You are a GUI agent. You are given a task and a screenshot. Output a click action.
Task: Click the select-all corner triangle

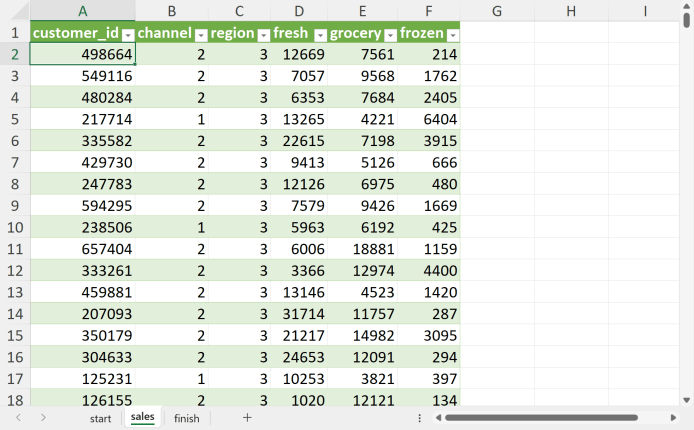20,11
